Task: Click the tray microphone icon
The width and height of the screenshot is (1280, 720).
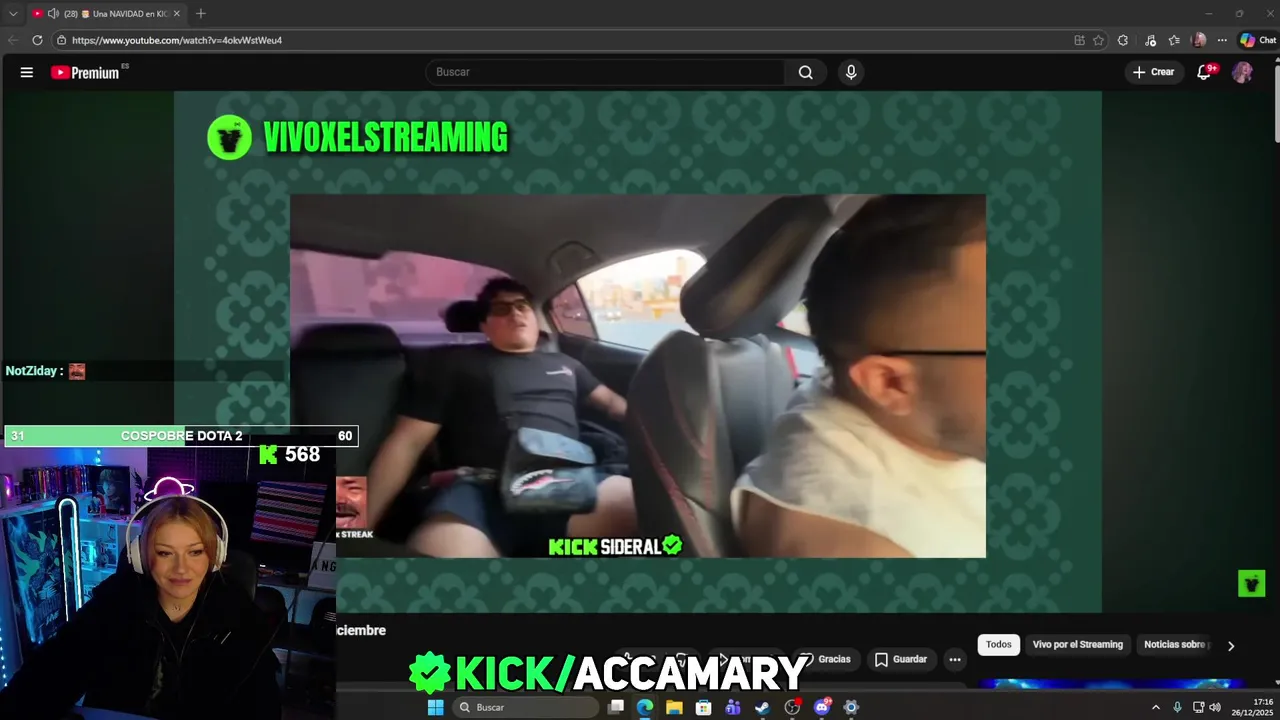Action: tap(1177, 707)
